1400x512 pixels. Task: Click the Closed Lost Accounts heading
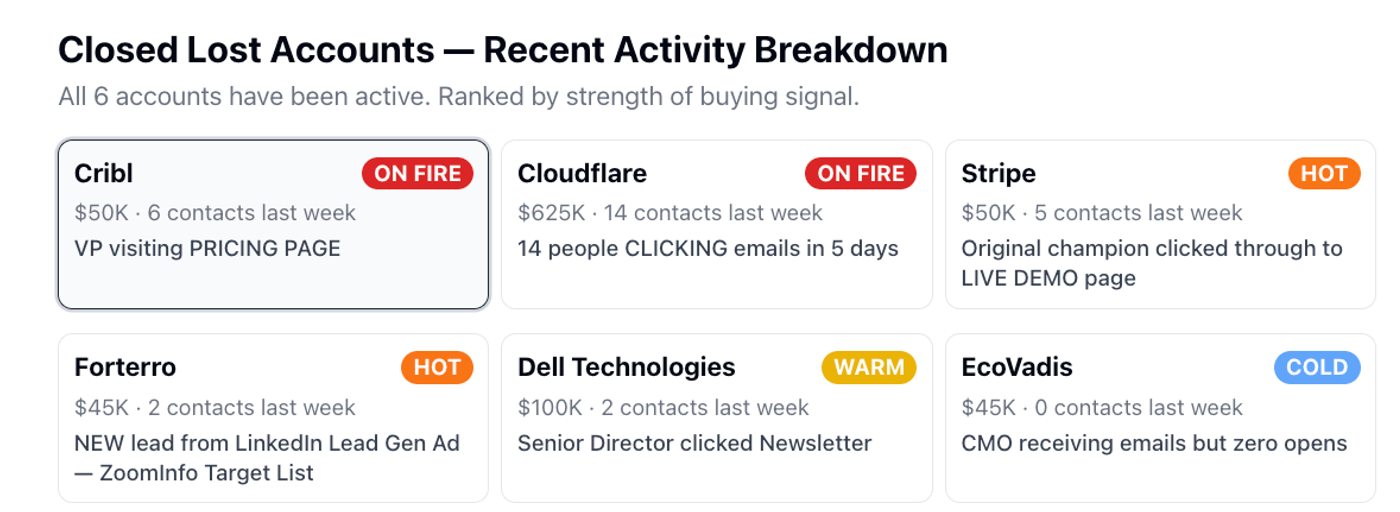[503, 49]
